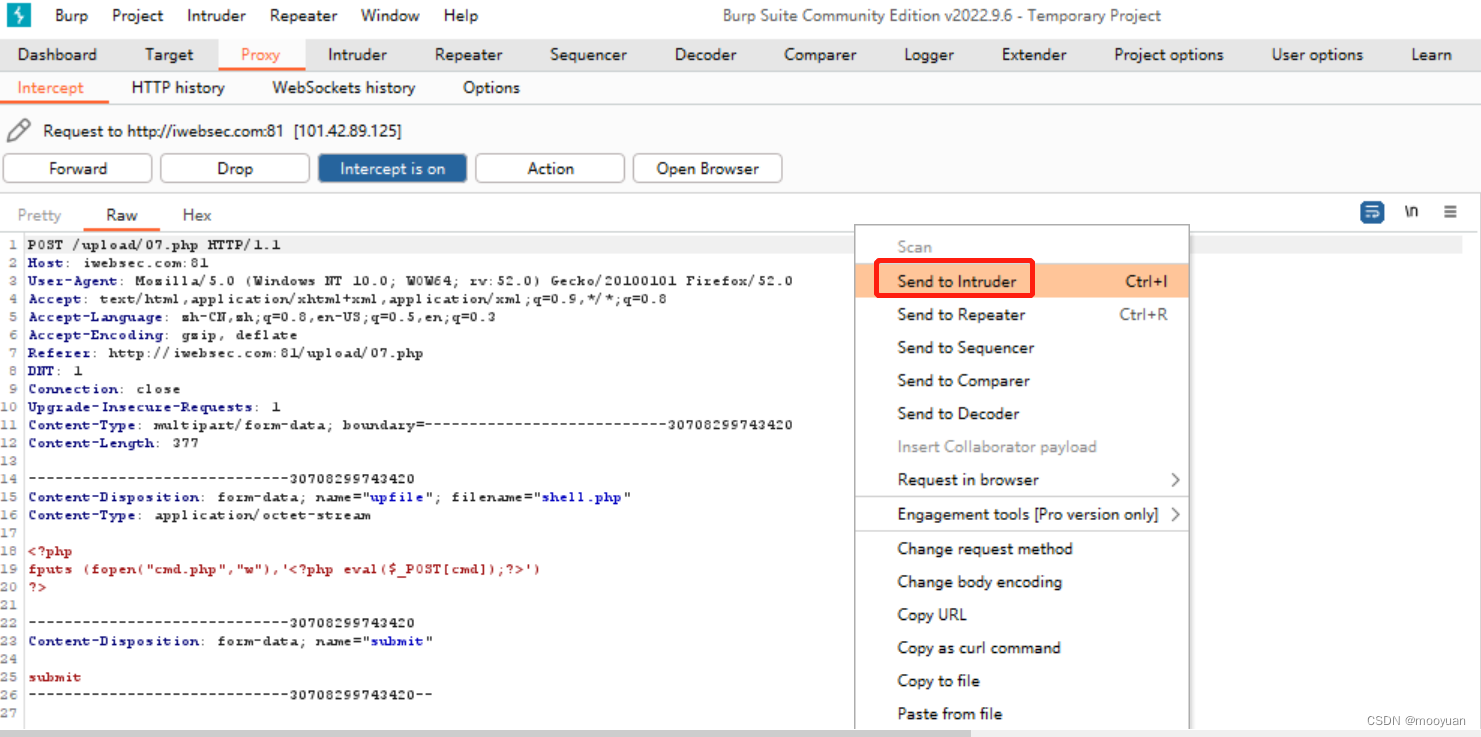The width and height of the screenshot is (1481, 737).
Task: Choose Send to Decoder
Action: pos(1022,413)
